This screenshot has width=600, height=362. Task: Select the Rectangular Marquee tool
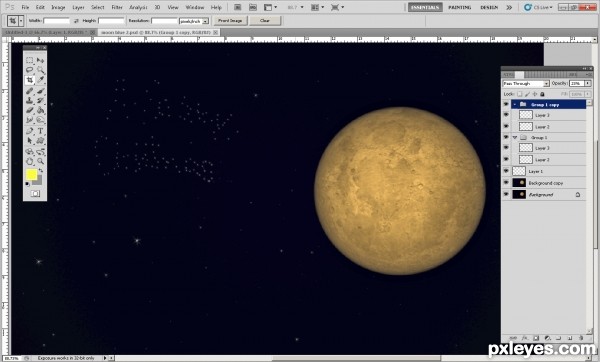[x=29, y=60]
